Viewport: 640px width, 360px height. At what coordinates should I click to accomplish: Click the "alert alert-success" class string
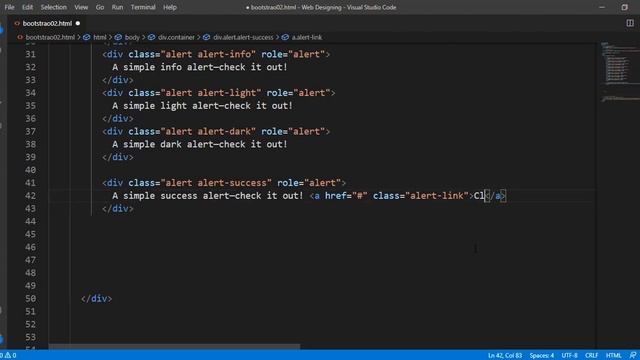coord(216,183)
